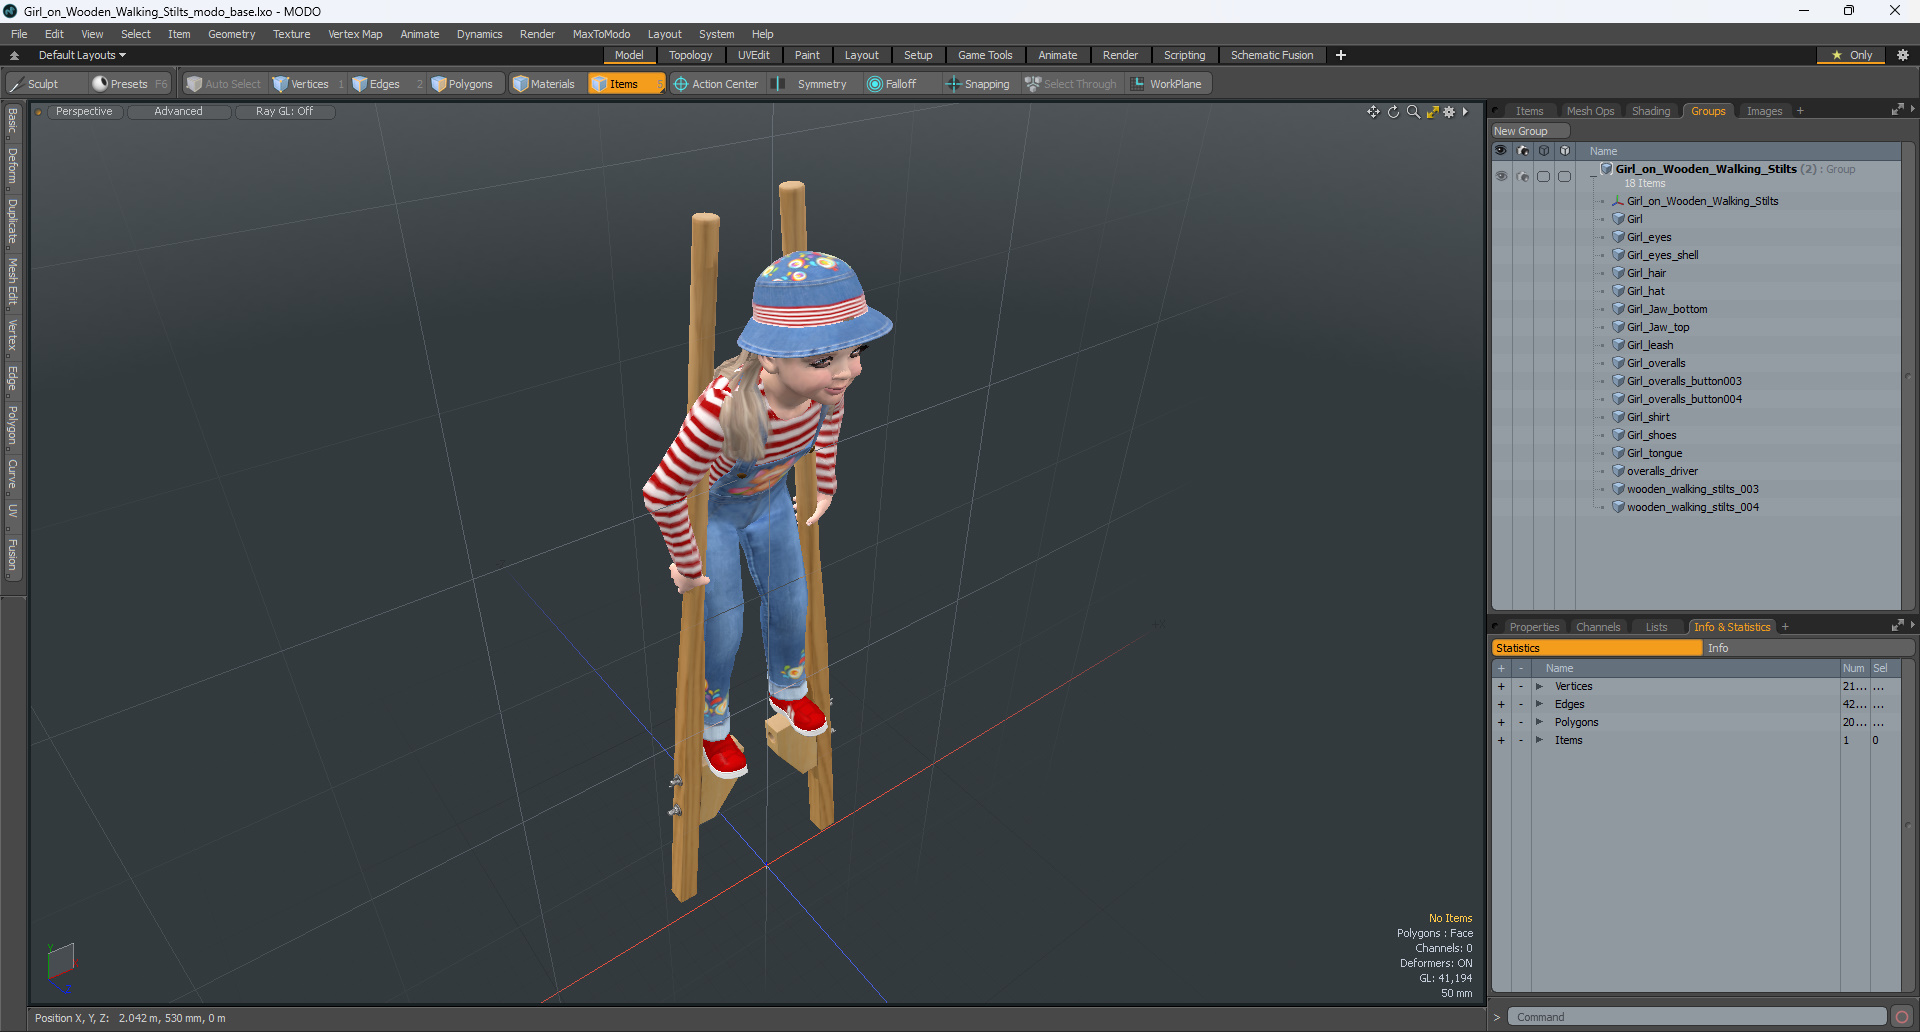Click the minus button on Edges row
Screen dimensions: 1920x1032
1521,705
